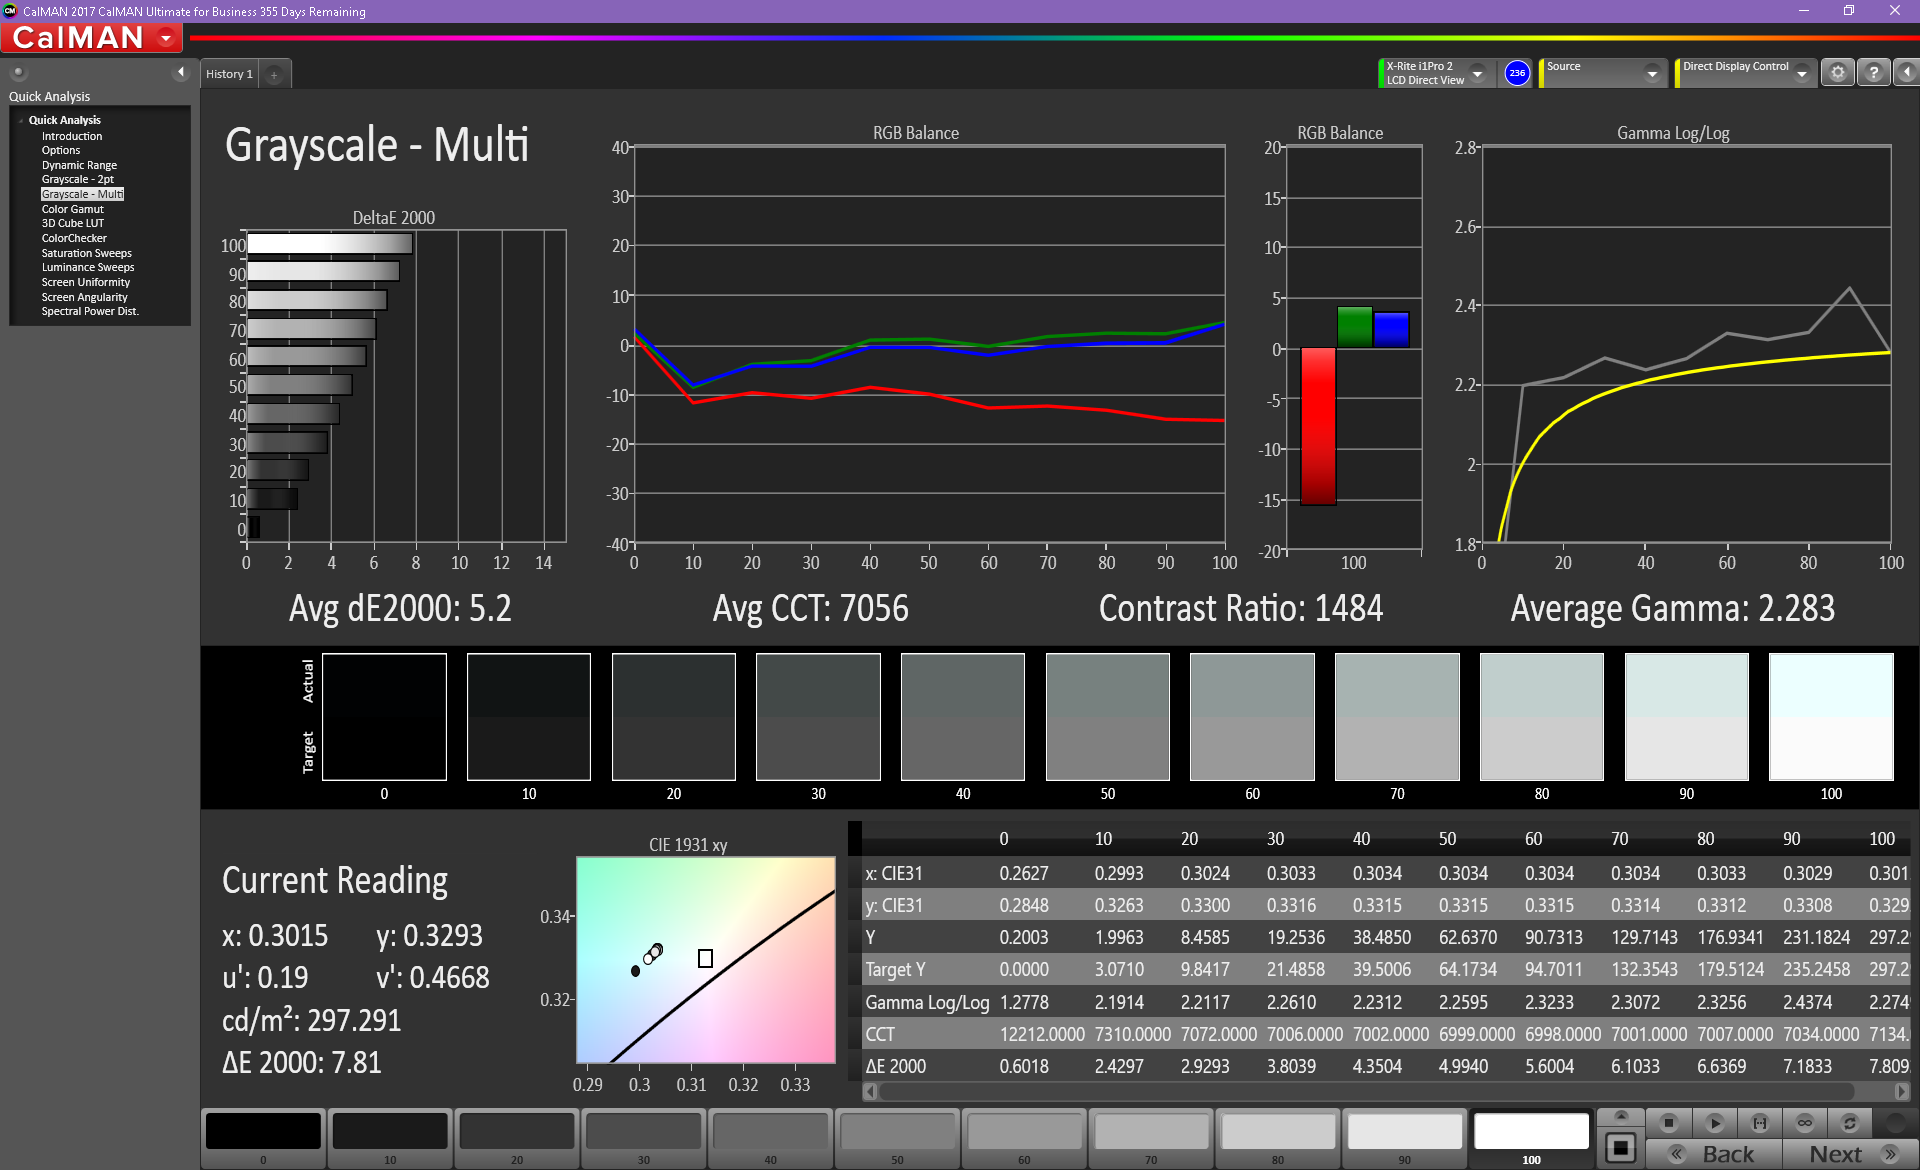This screenshot has width=1920, height=1170.
Task: Click the bracketed single-read icon
Action: pyautogui.click(x=1760, y=1122)
